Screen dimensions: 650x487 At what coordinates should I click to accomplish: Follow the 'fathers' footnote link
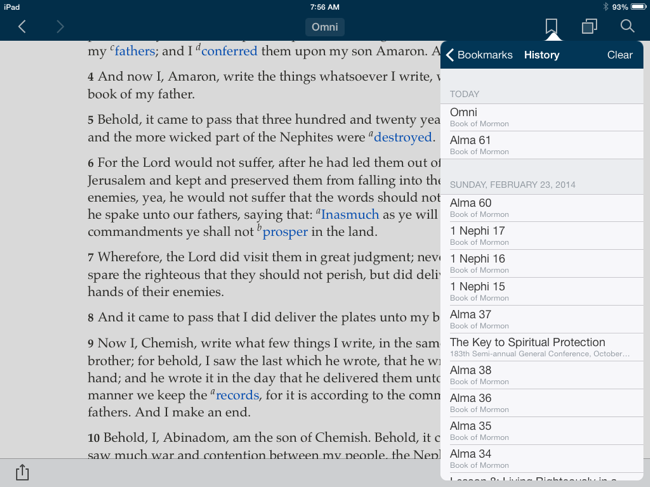pyautogui.click(x=135, y=51)
